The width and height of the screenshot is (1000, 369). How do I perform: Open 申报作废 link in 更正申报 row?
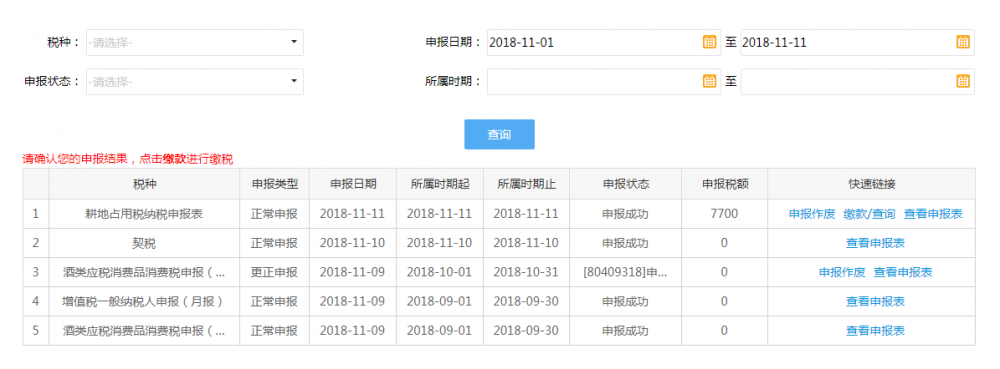click(x=842, y=272)
